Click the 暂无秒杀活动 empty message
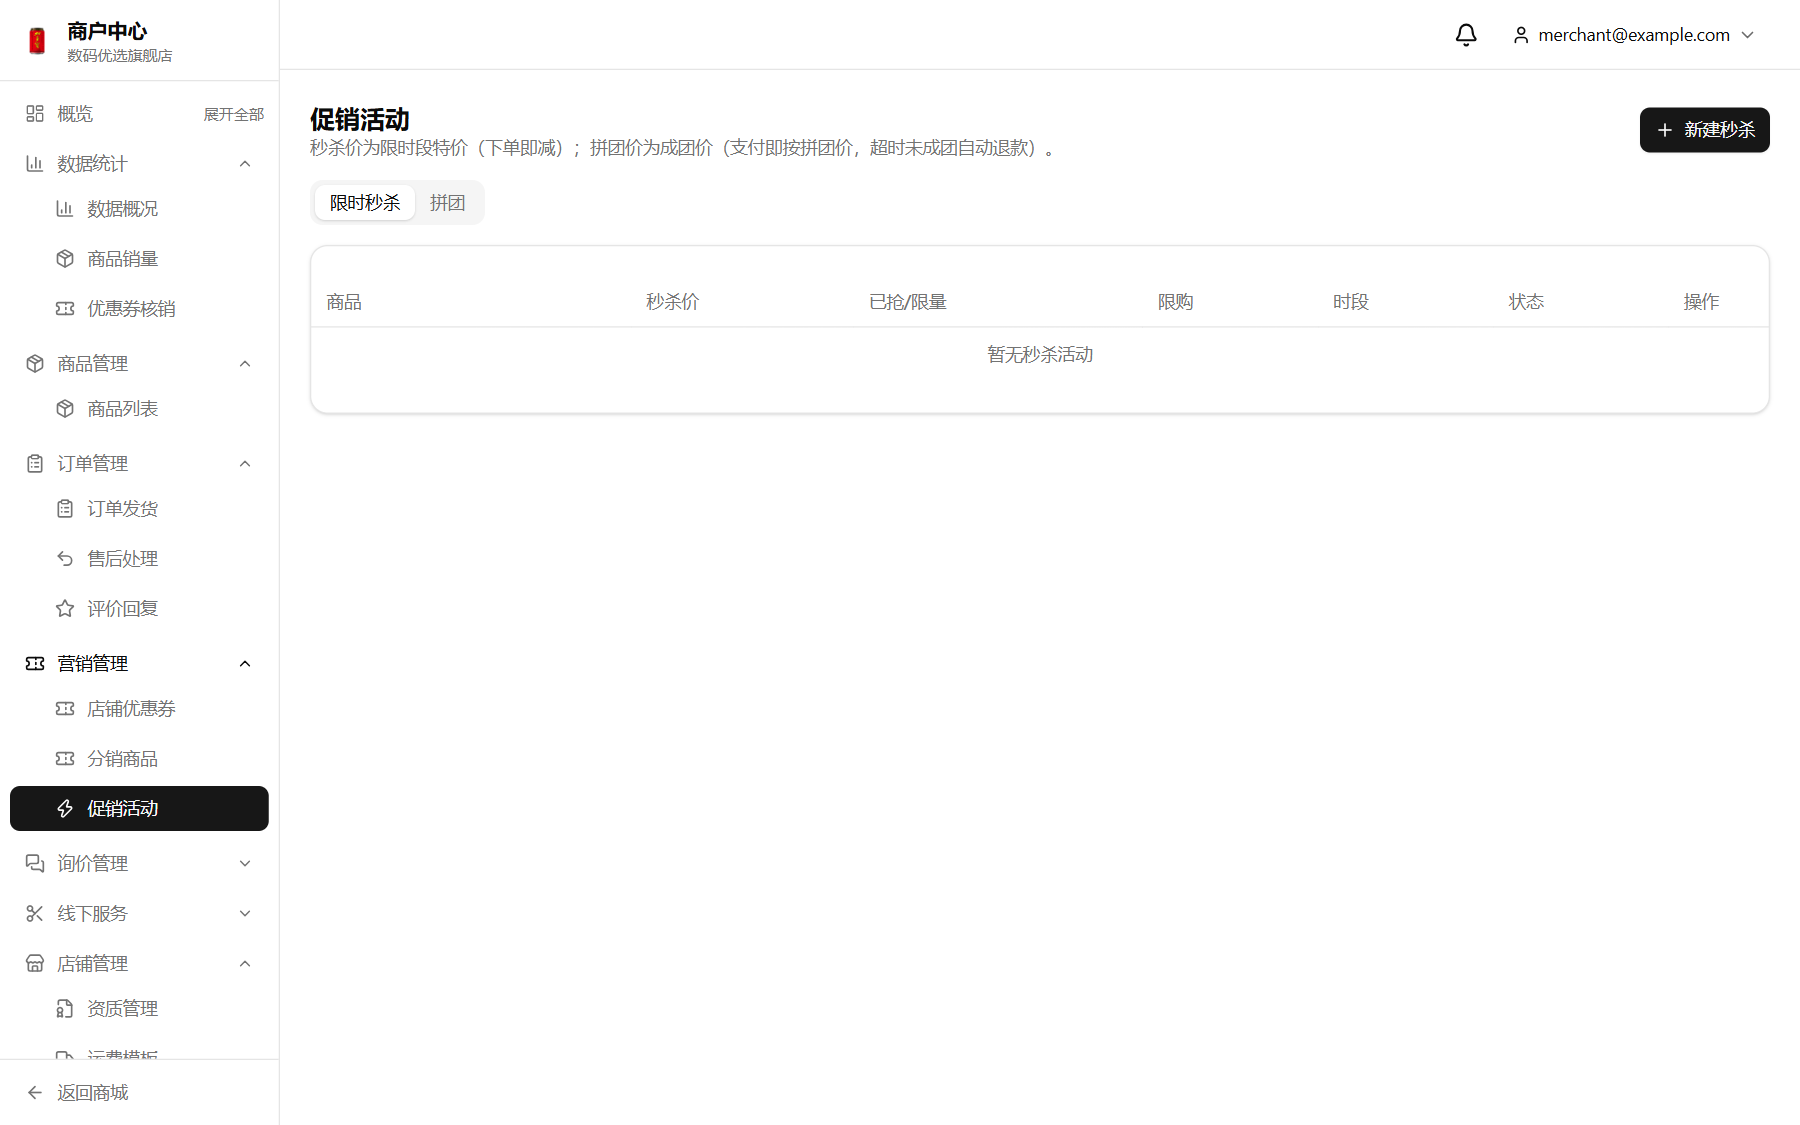The width and height of the screenshot is (1800, 1125). click(x=1040, y=355)
